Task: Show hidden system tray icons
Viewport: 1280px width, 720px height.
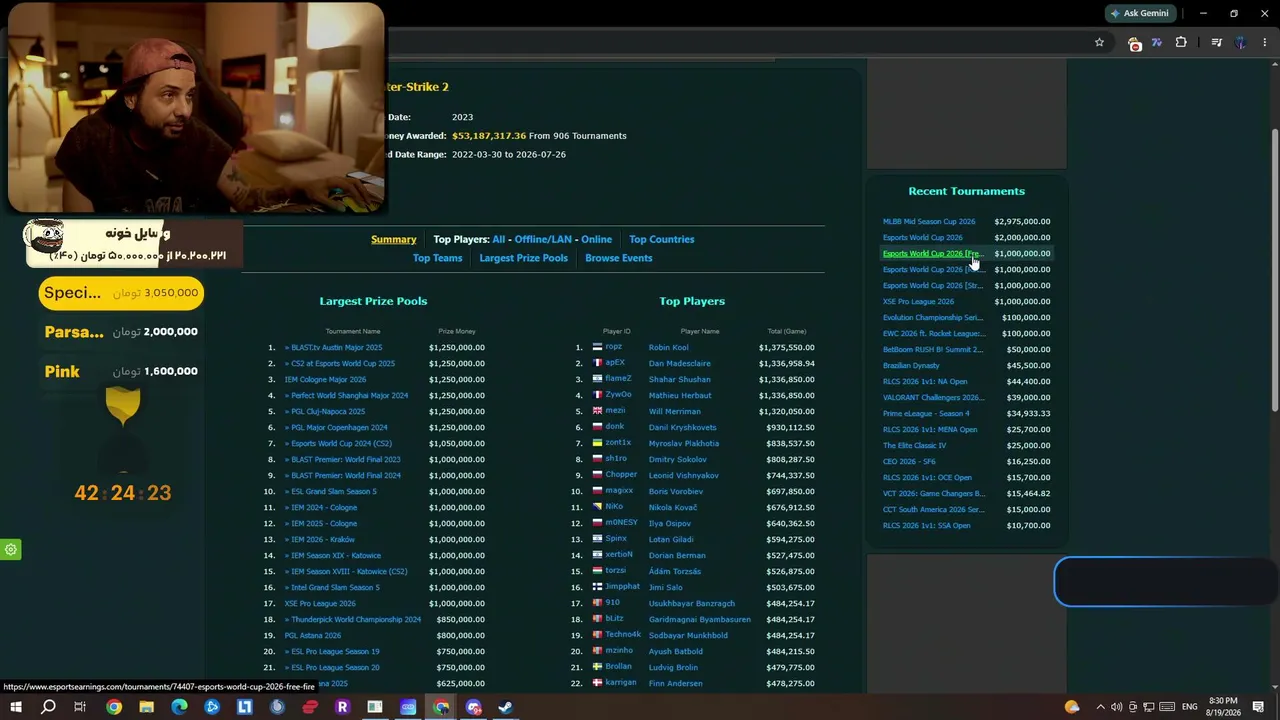Action: 1100,707
